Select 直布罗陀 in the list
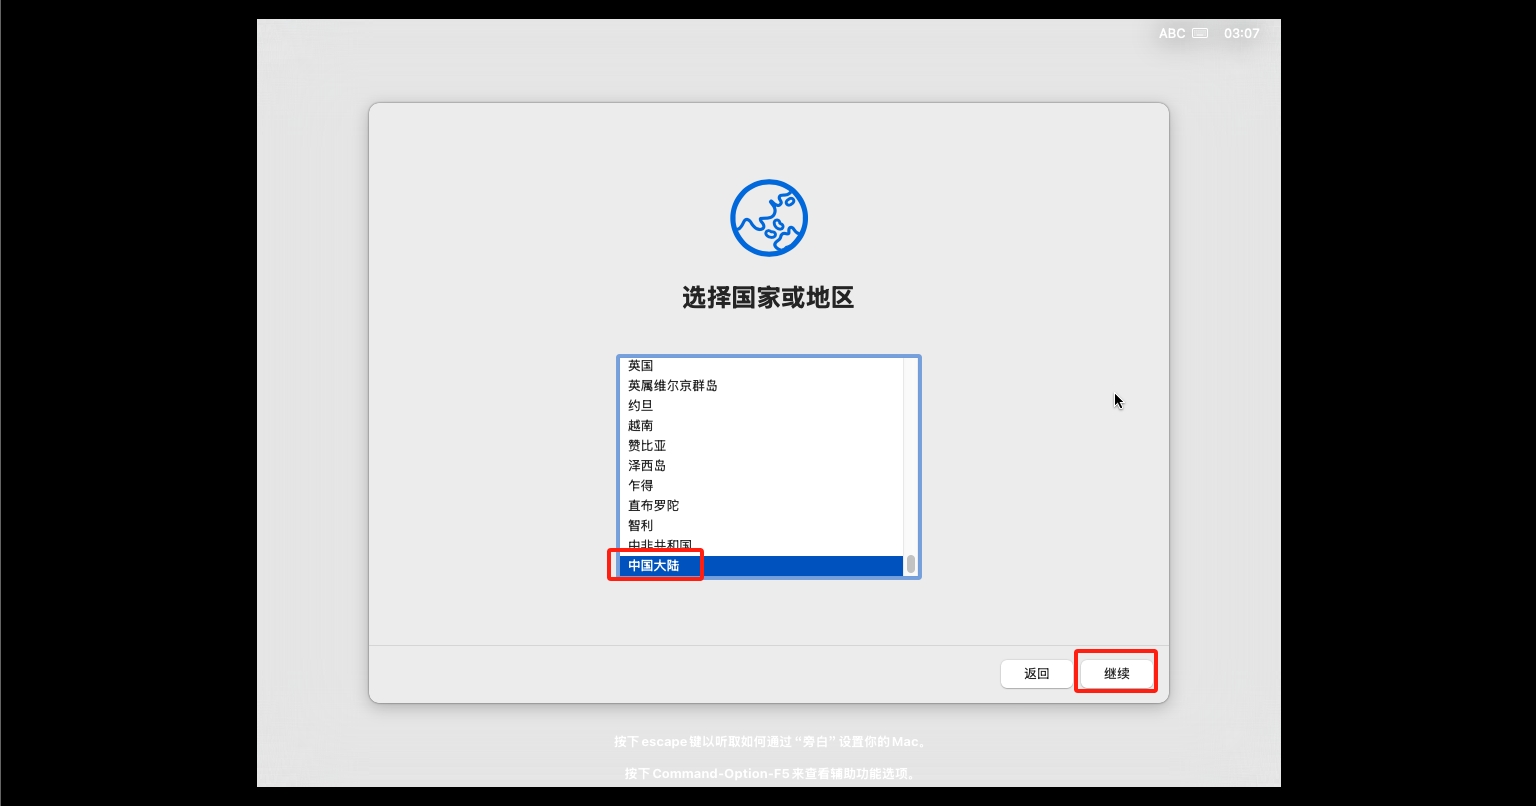Viewport: 1536px width, 806px height. coord(761,506)
